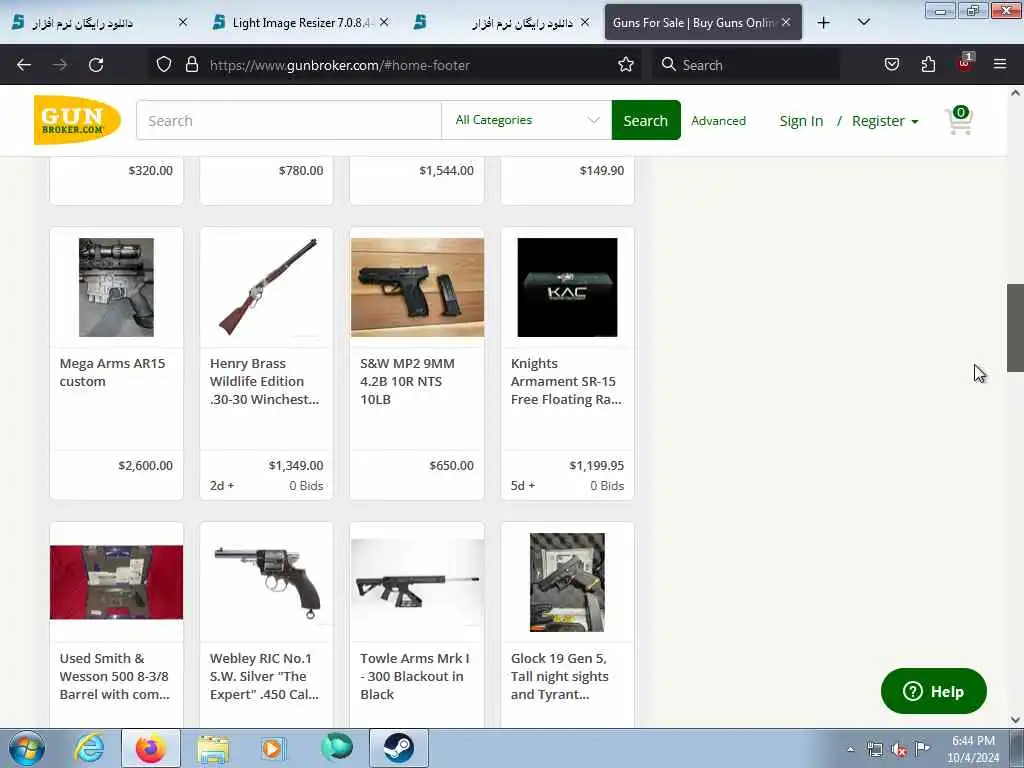Close the Light Image Resizer tab

tap(384, 22)
